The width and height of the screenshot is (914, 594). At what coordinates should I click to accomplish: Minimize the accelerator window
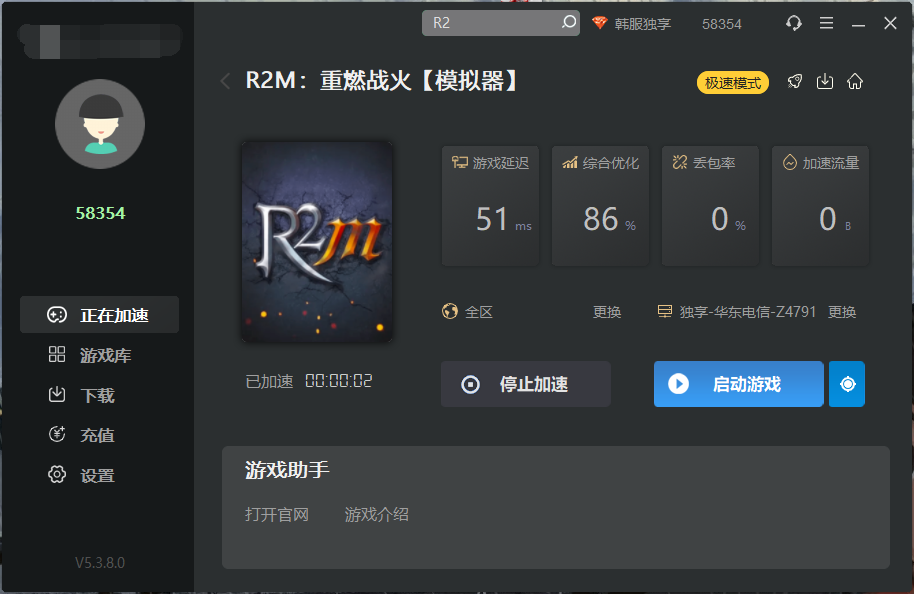click(x=858, y=24)
